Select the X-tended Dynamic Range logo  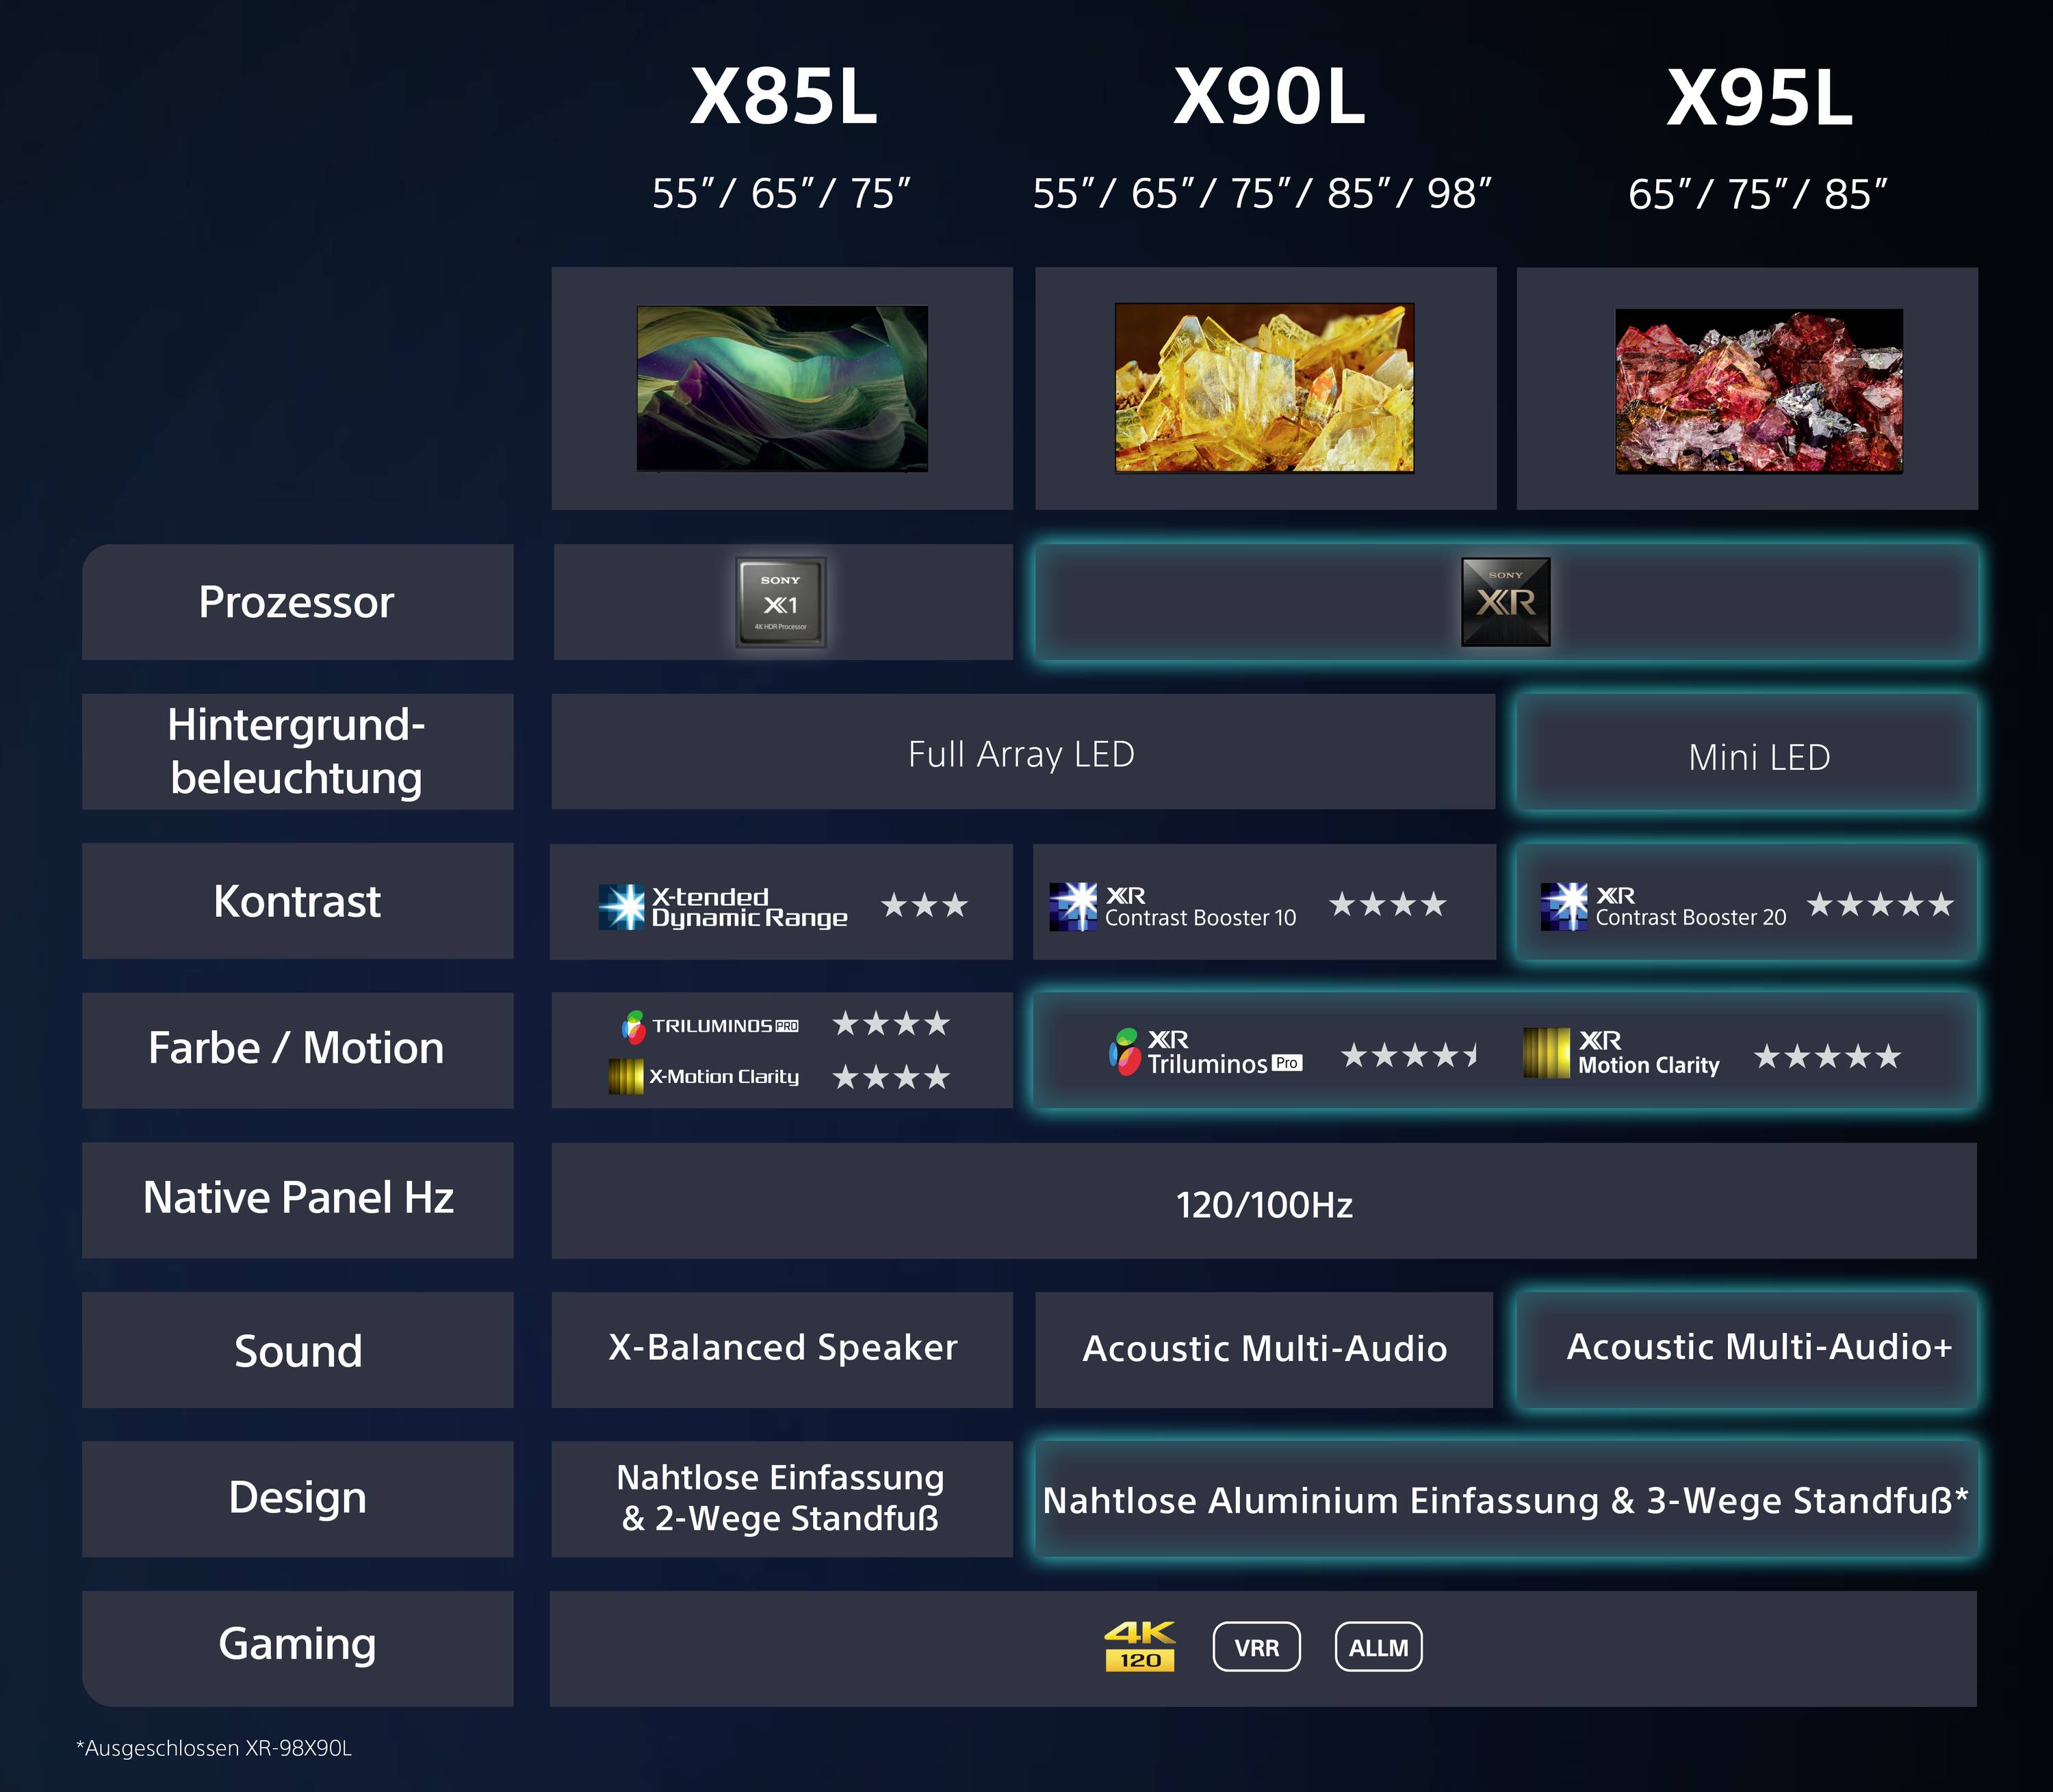point(723,907)
